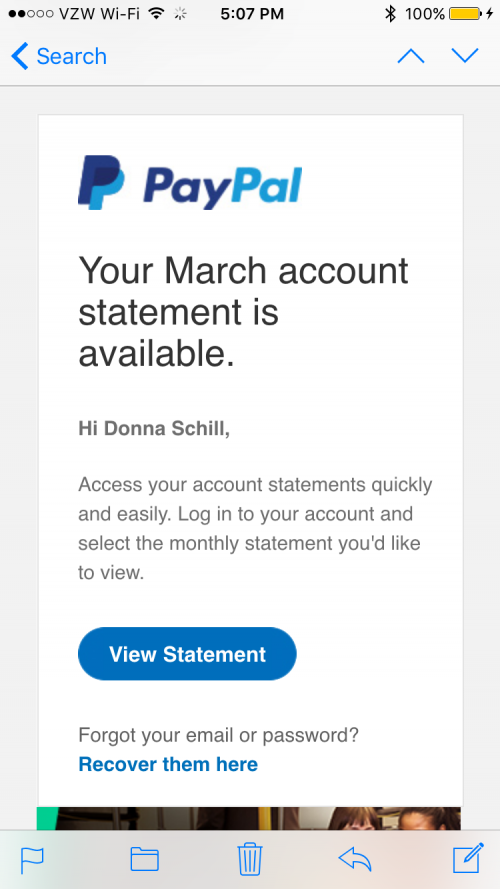
Task: Tap the March account statement headline
Action: 244,312
